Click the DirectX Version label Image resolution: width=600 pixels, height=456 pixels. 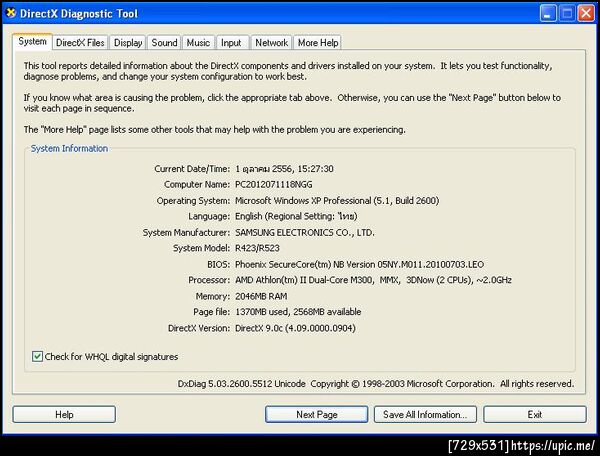[x=199, y=328]
